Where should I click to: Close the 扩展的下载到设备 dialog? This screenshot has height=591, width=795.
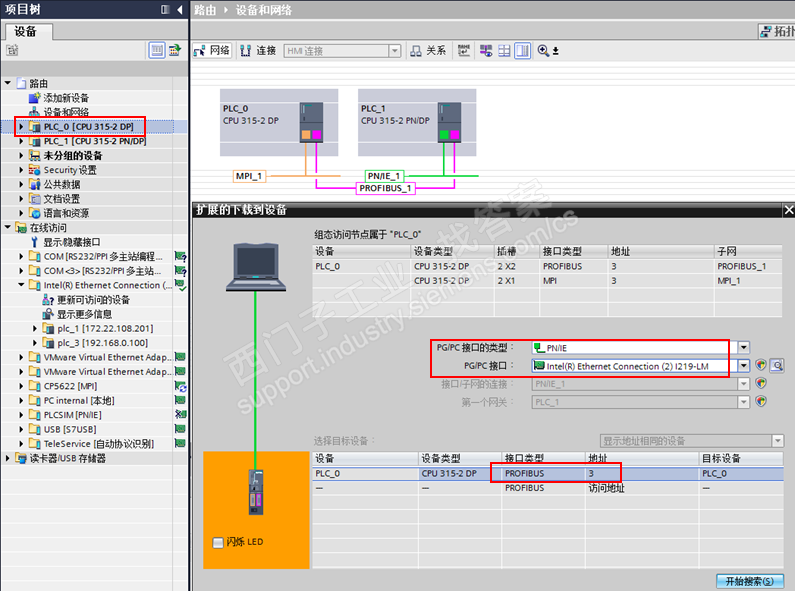pyautogui.click(x=789, y=210)
